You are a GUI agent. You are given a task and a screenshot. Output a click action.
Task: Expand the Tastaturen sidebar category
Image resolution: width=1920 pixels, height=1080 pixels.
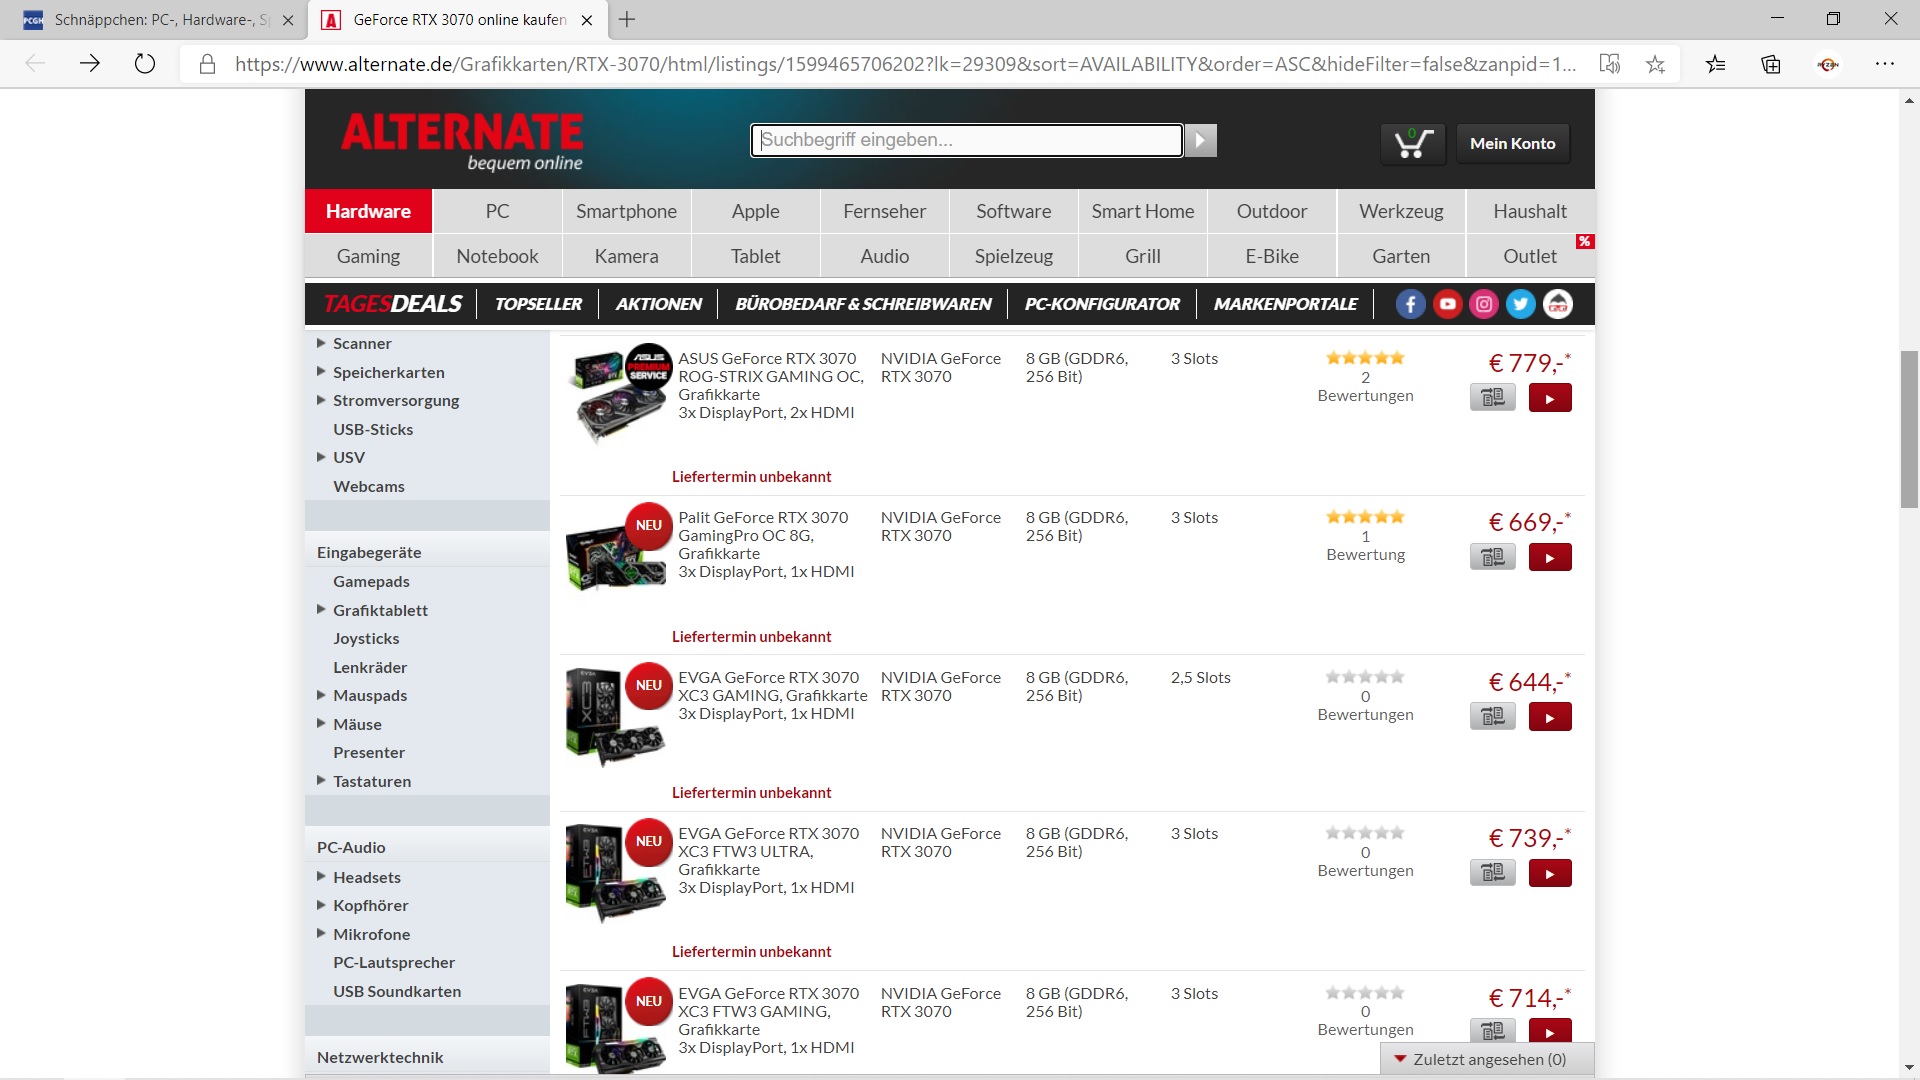point(321,780)
